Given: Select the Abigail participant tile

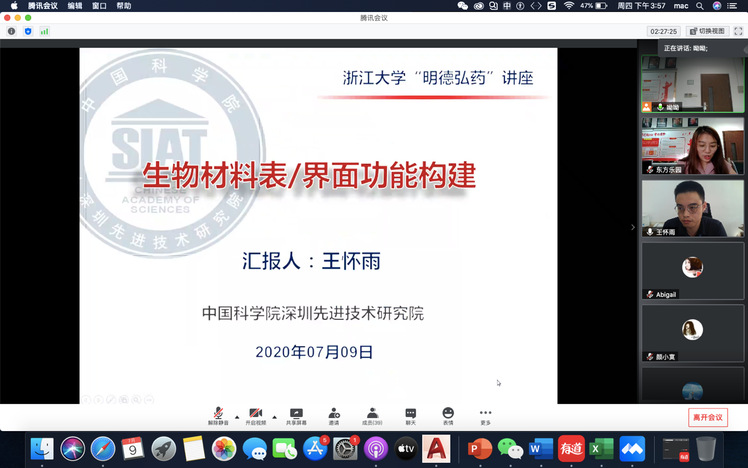Looking at the screenshot, I should [x=693, y=271].
